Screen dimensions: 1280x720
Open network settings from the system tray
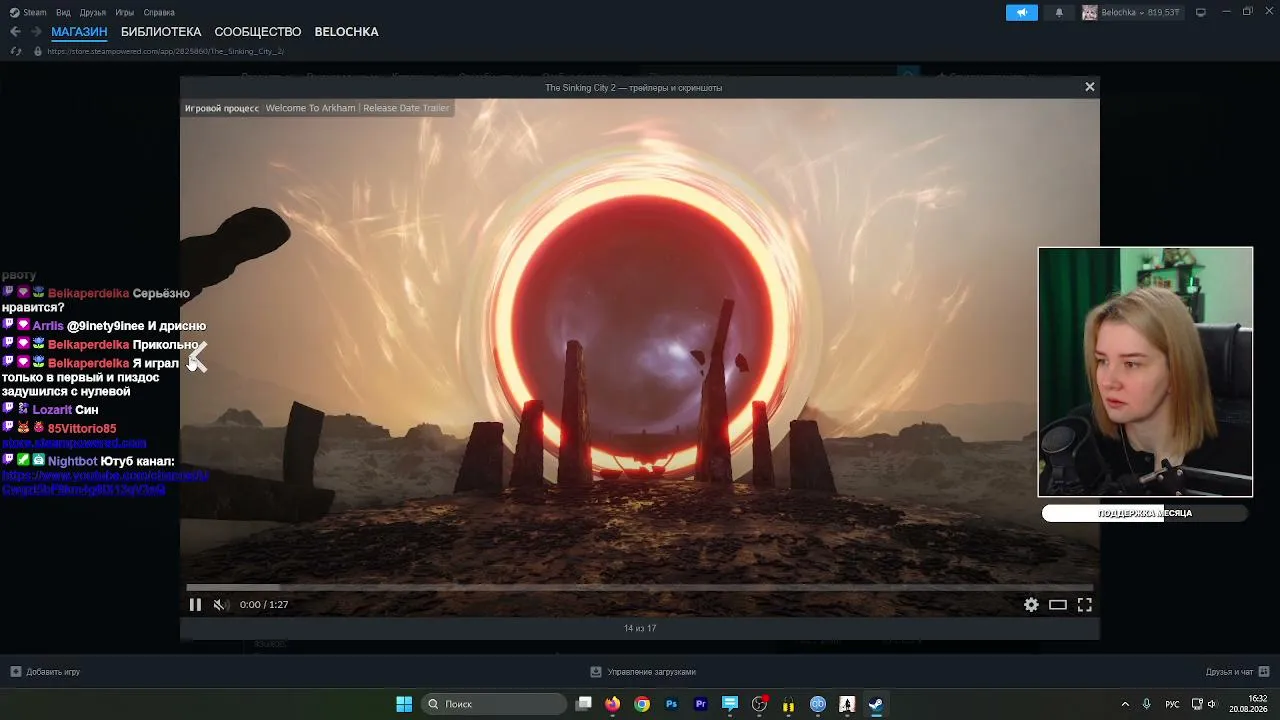(x=1197, y=704)
